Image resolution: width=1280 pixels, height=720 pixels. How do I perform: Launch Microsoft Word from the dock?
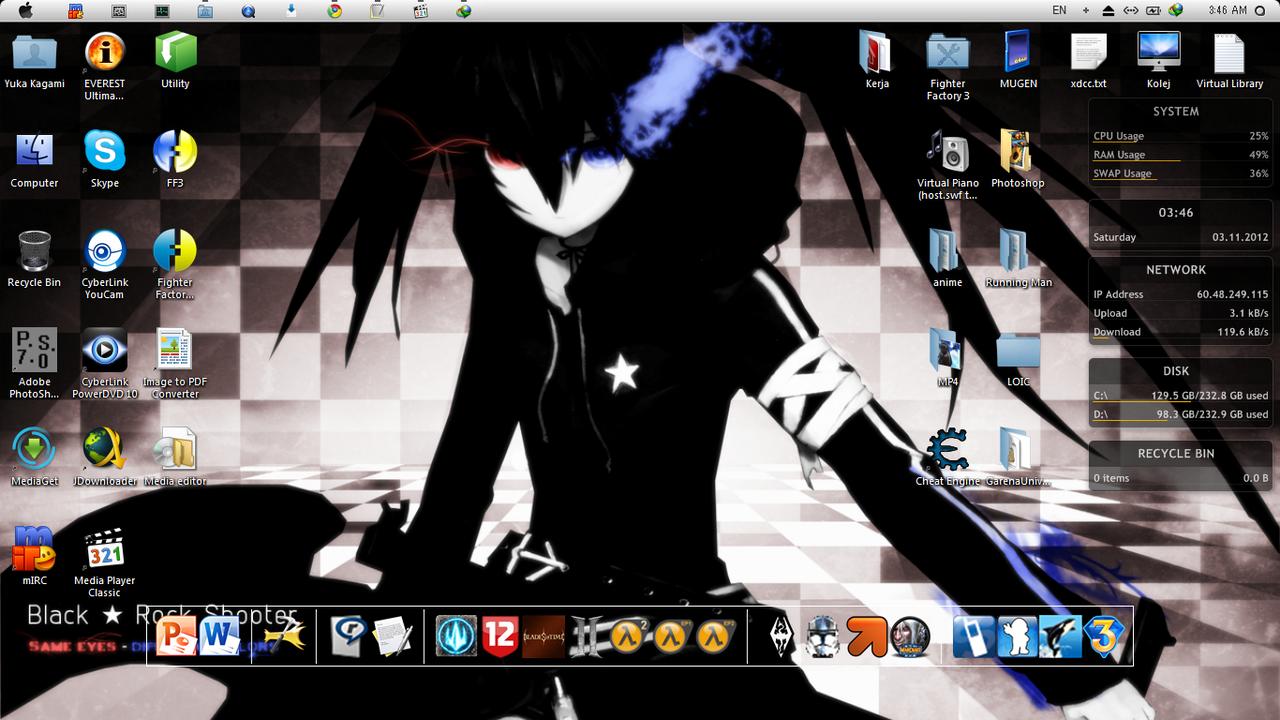tap(219, 636)
